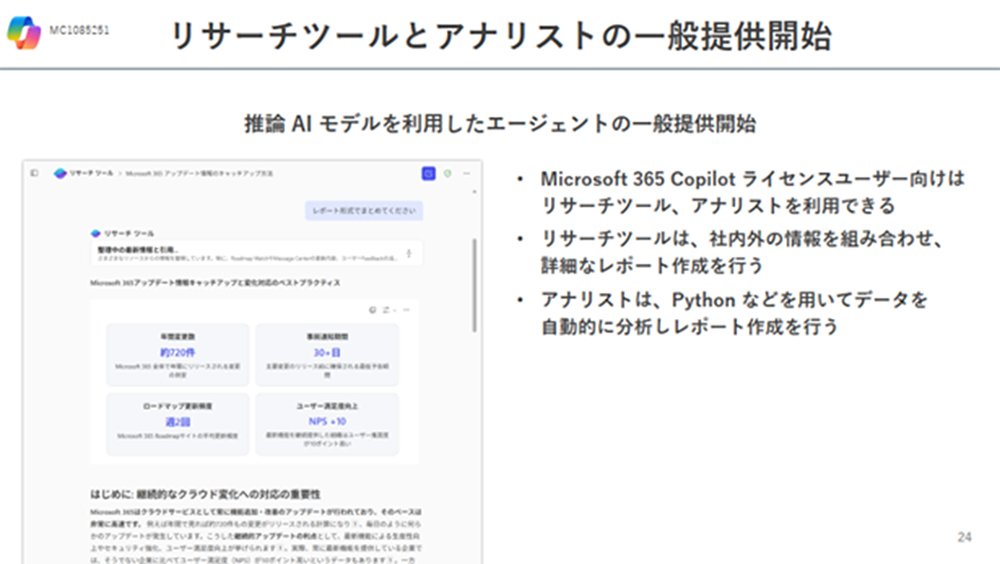Screen dimensions: 1000x564
Task: Click the message ID text 'MC1085251'
Action: tap(80, 29)
